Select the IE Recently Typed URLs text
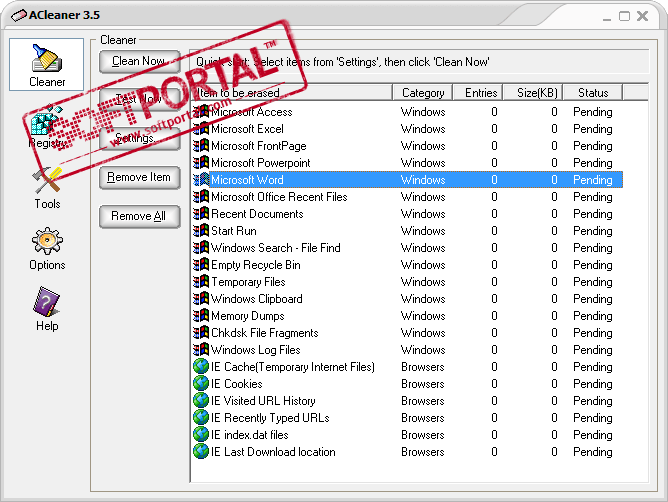Viewport: 668px width, 502px height. [x=270, y=418]
